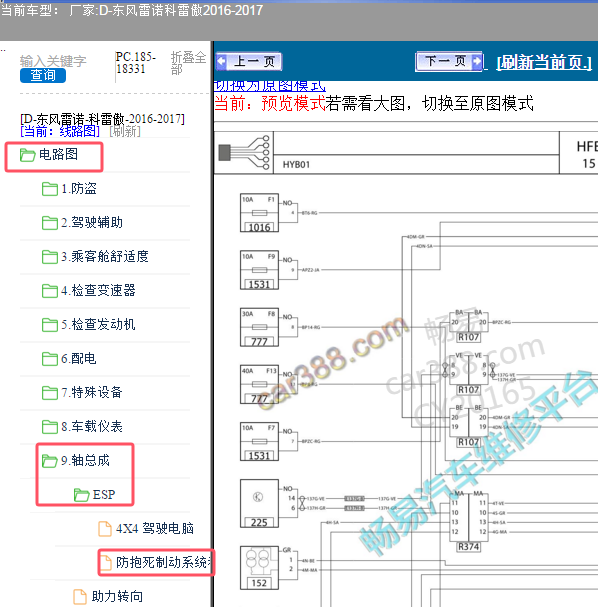Image resolution: width=598 pixels, height=607 pixels.
Task: Click the R374 connector label
Action: pos(469,547)
